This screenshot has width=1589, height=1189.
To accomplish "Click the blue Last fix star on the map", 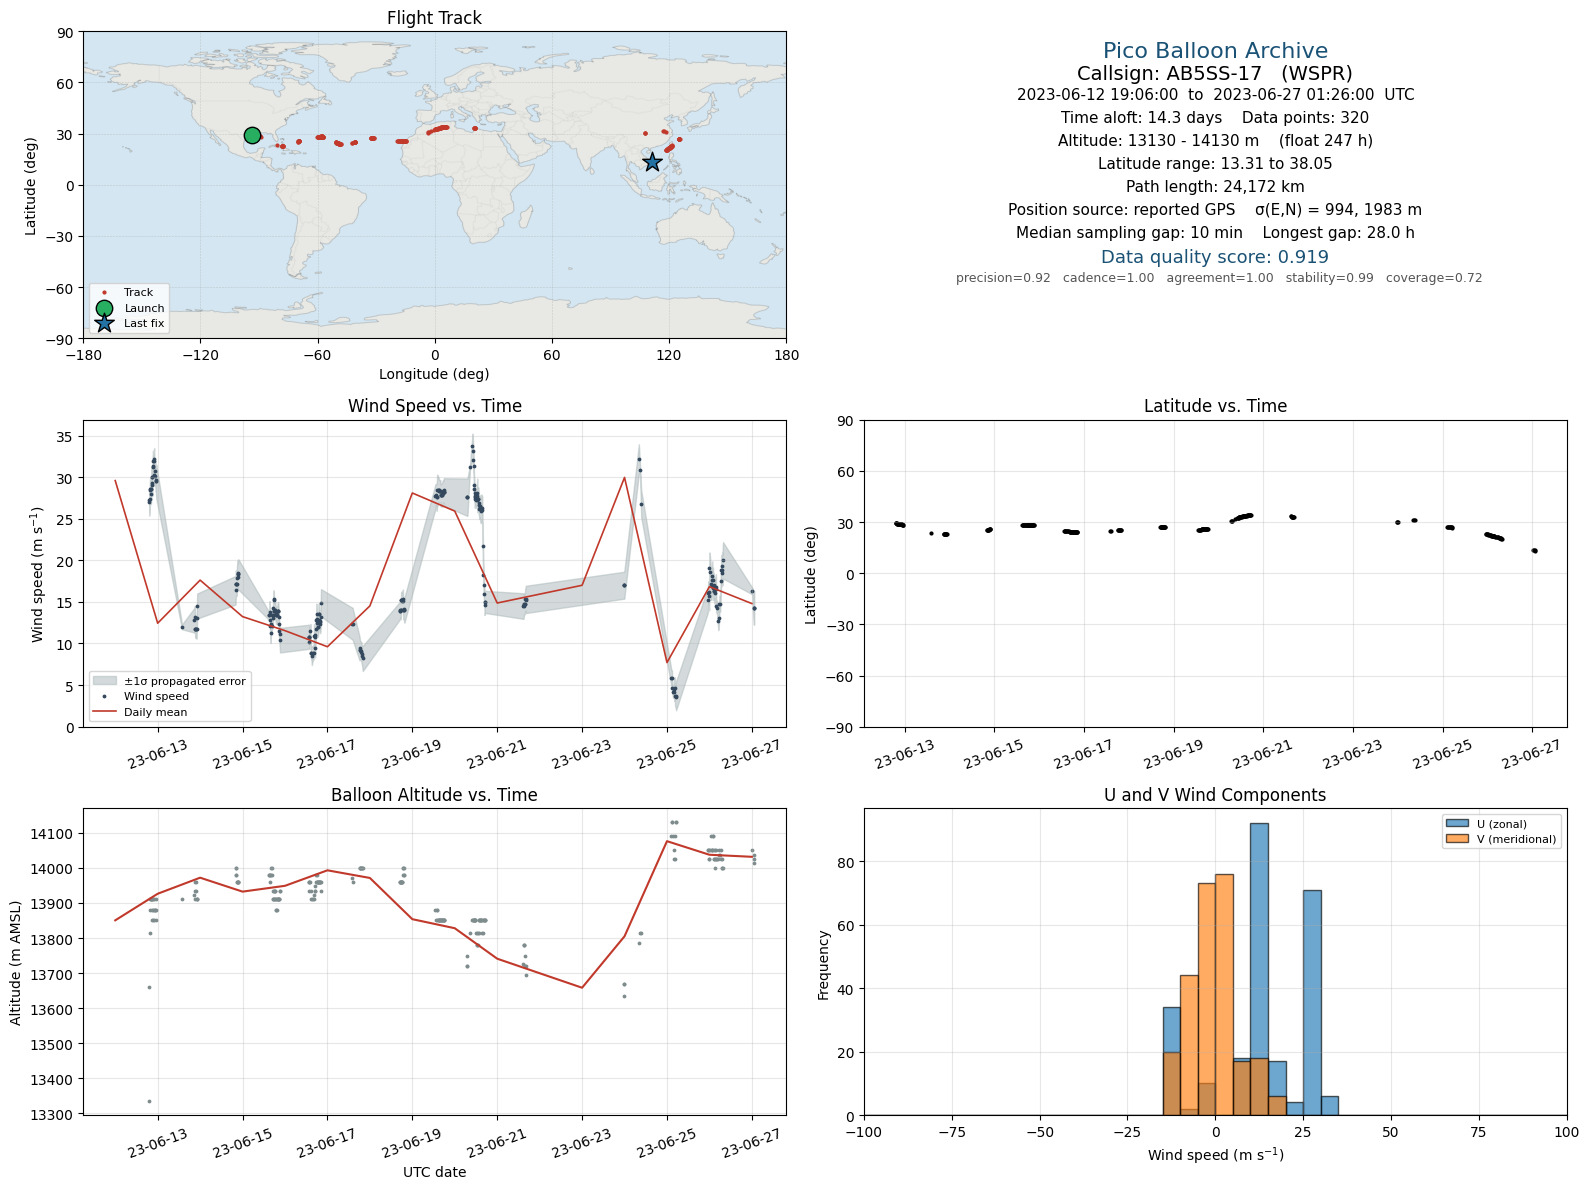I will pos(652,162).
